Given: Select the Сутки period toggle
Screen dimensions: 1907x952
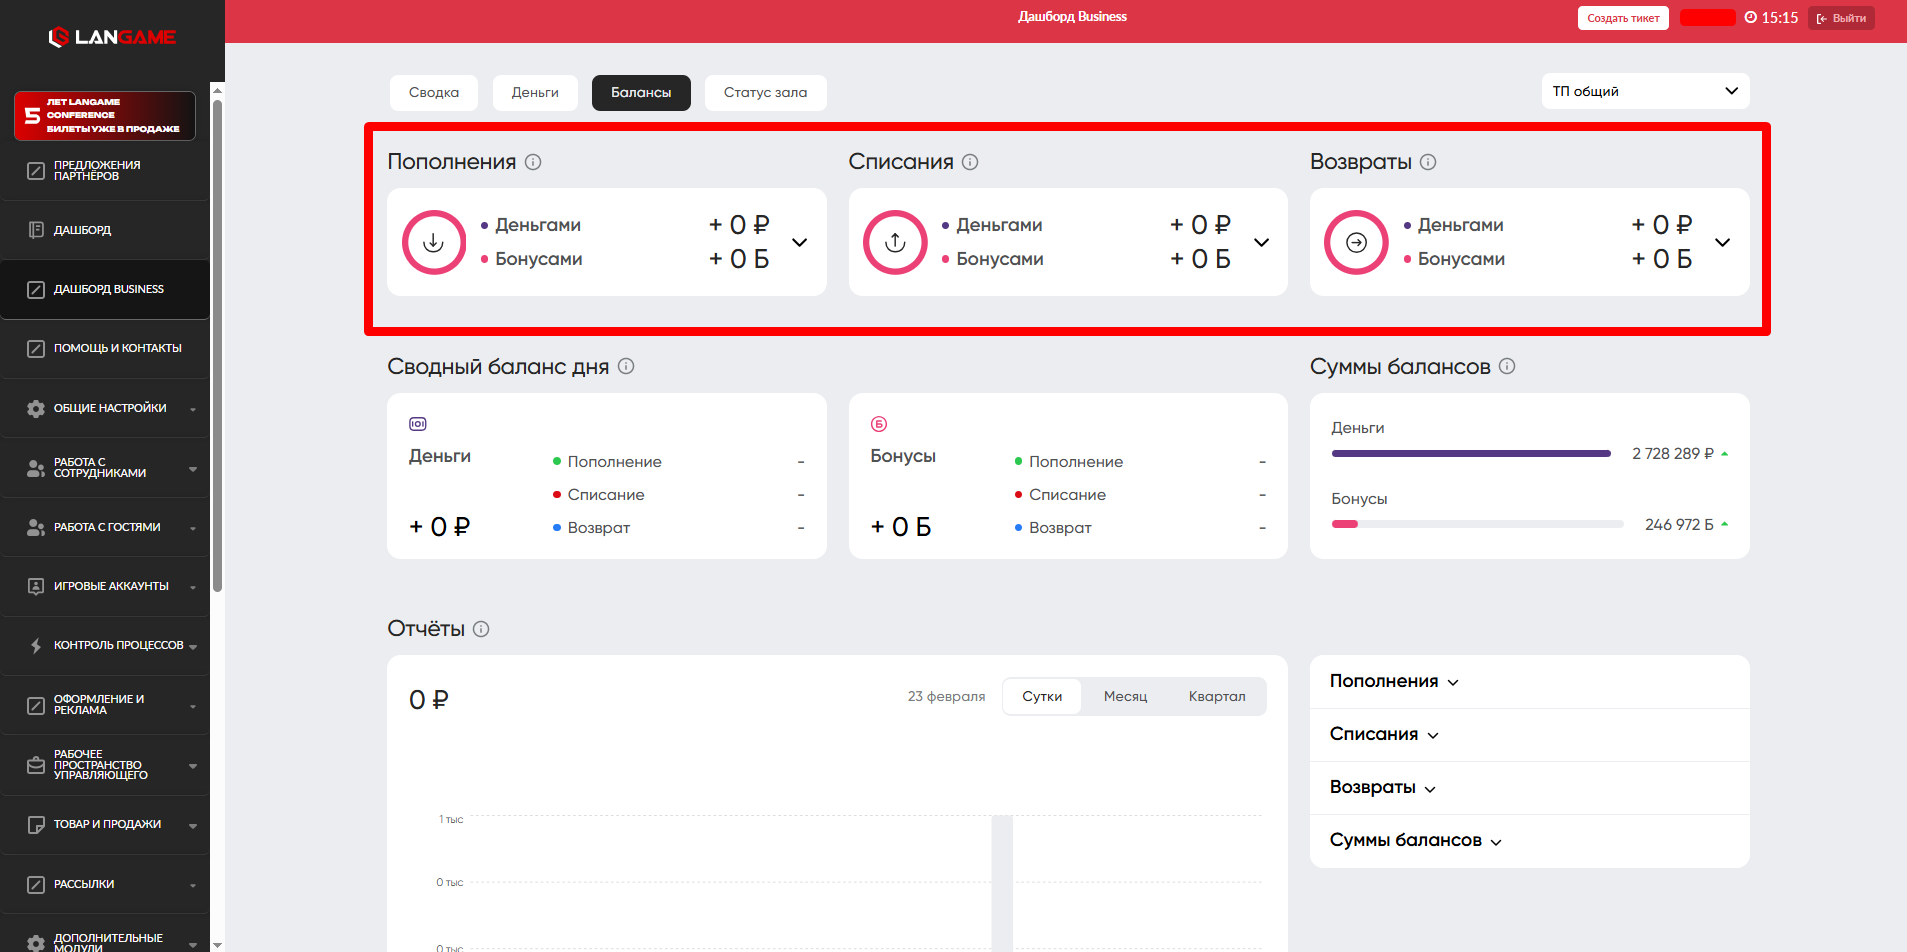Looking at the screenshot, I should [x=1042, y=696].
